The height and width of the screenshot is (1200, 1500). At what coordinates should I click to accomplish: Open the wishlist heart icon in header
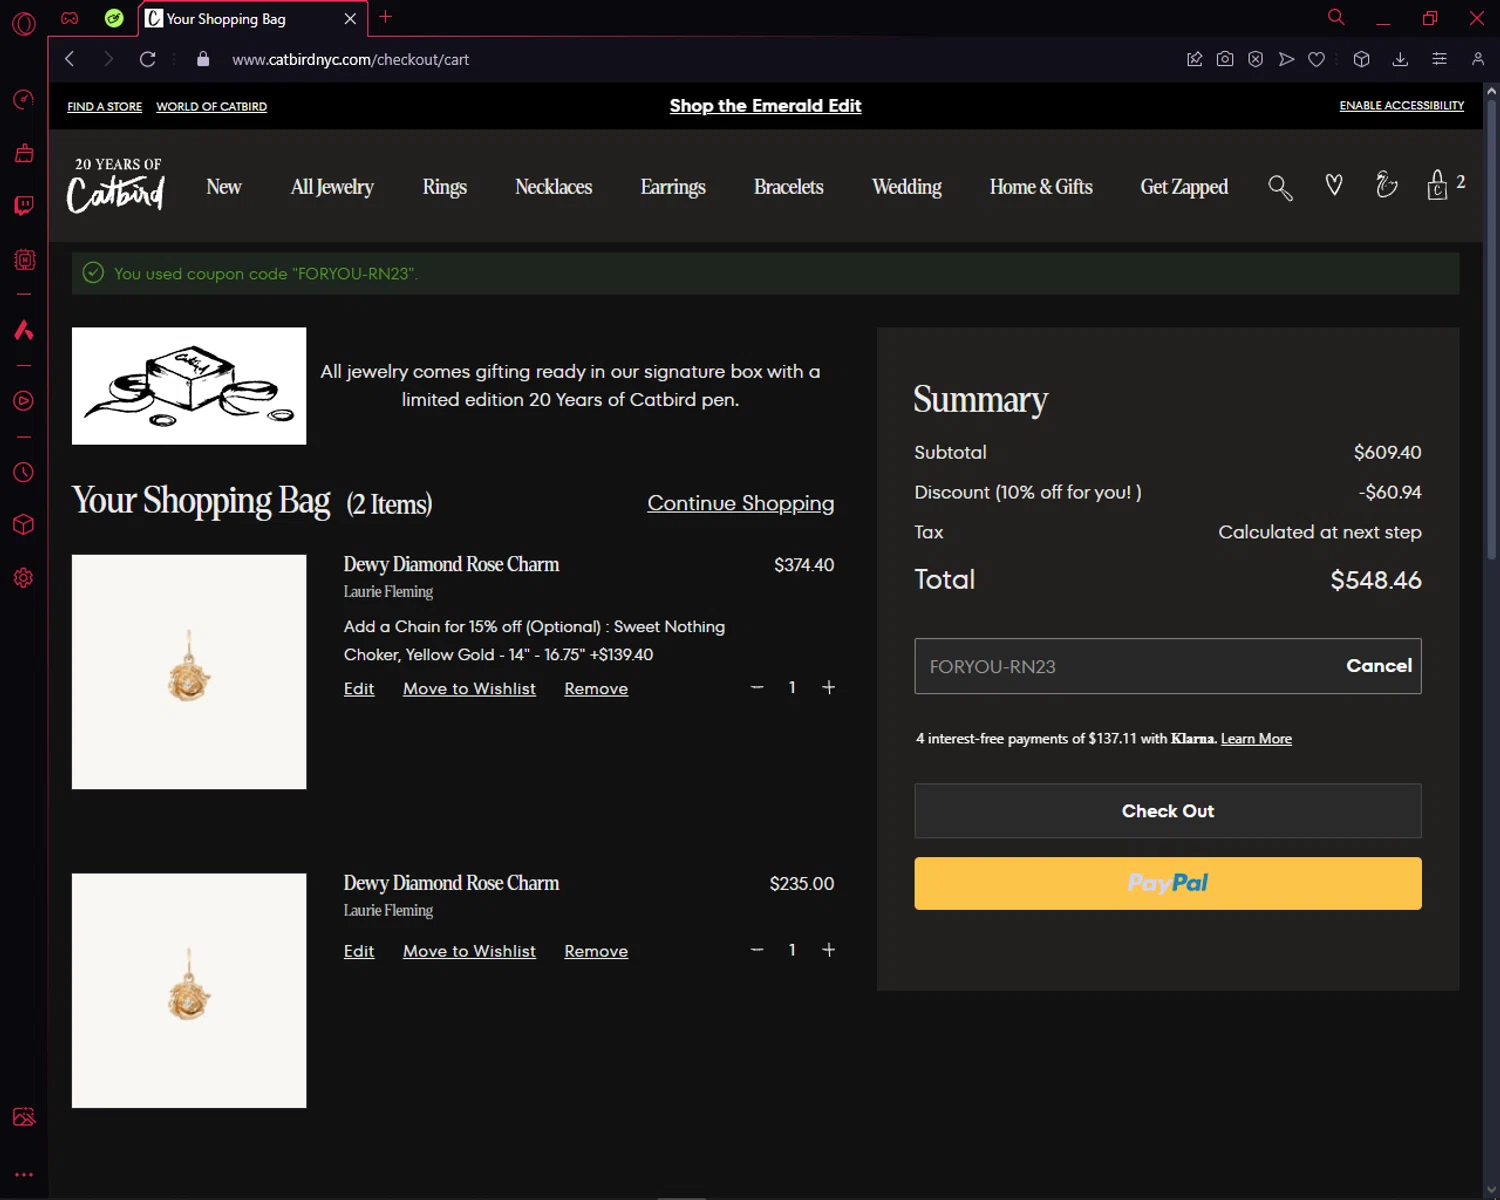[x=1334, y=185]
